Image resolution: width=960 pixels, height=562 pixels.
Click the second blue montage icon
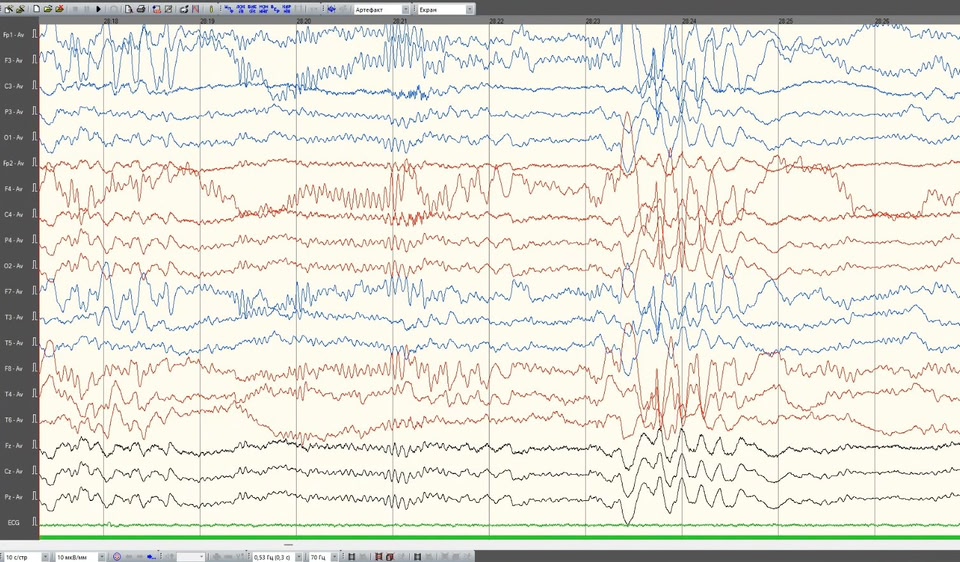241,9
